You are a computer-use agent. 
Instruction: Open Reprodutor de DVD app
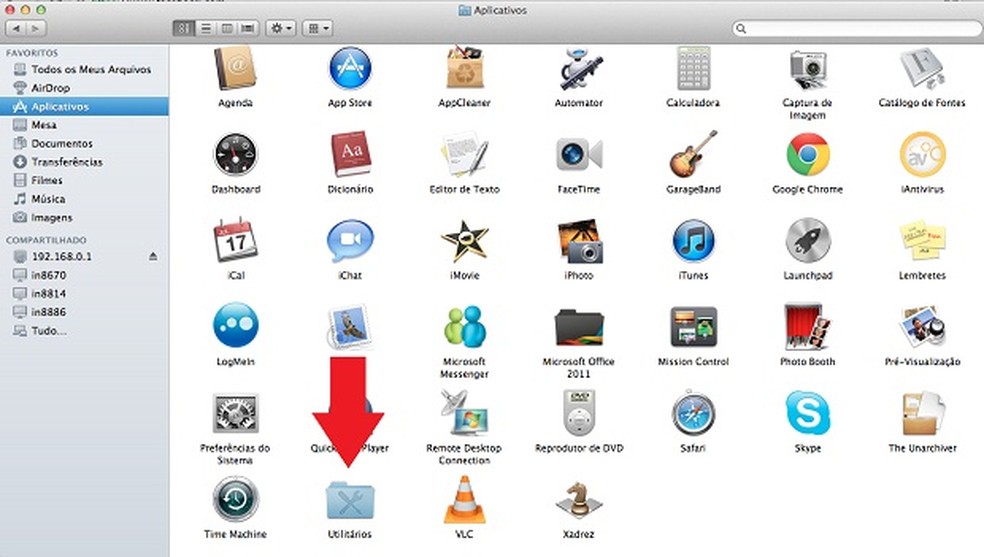(579, 413)
